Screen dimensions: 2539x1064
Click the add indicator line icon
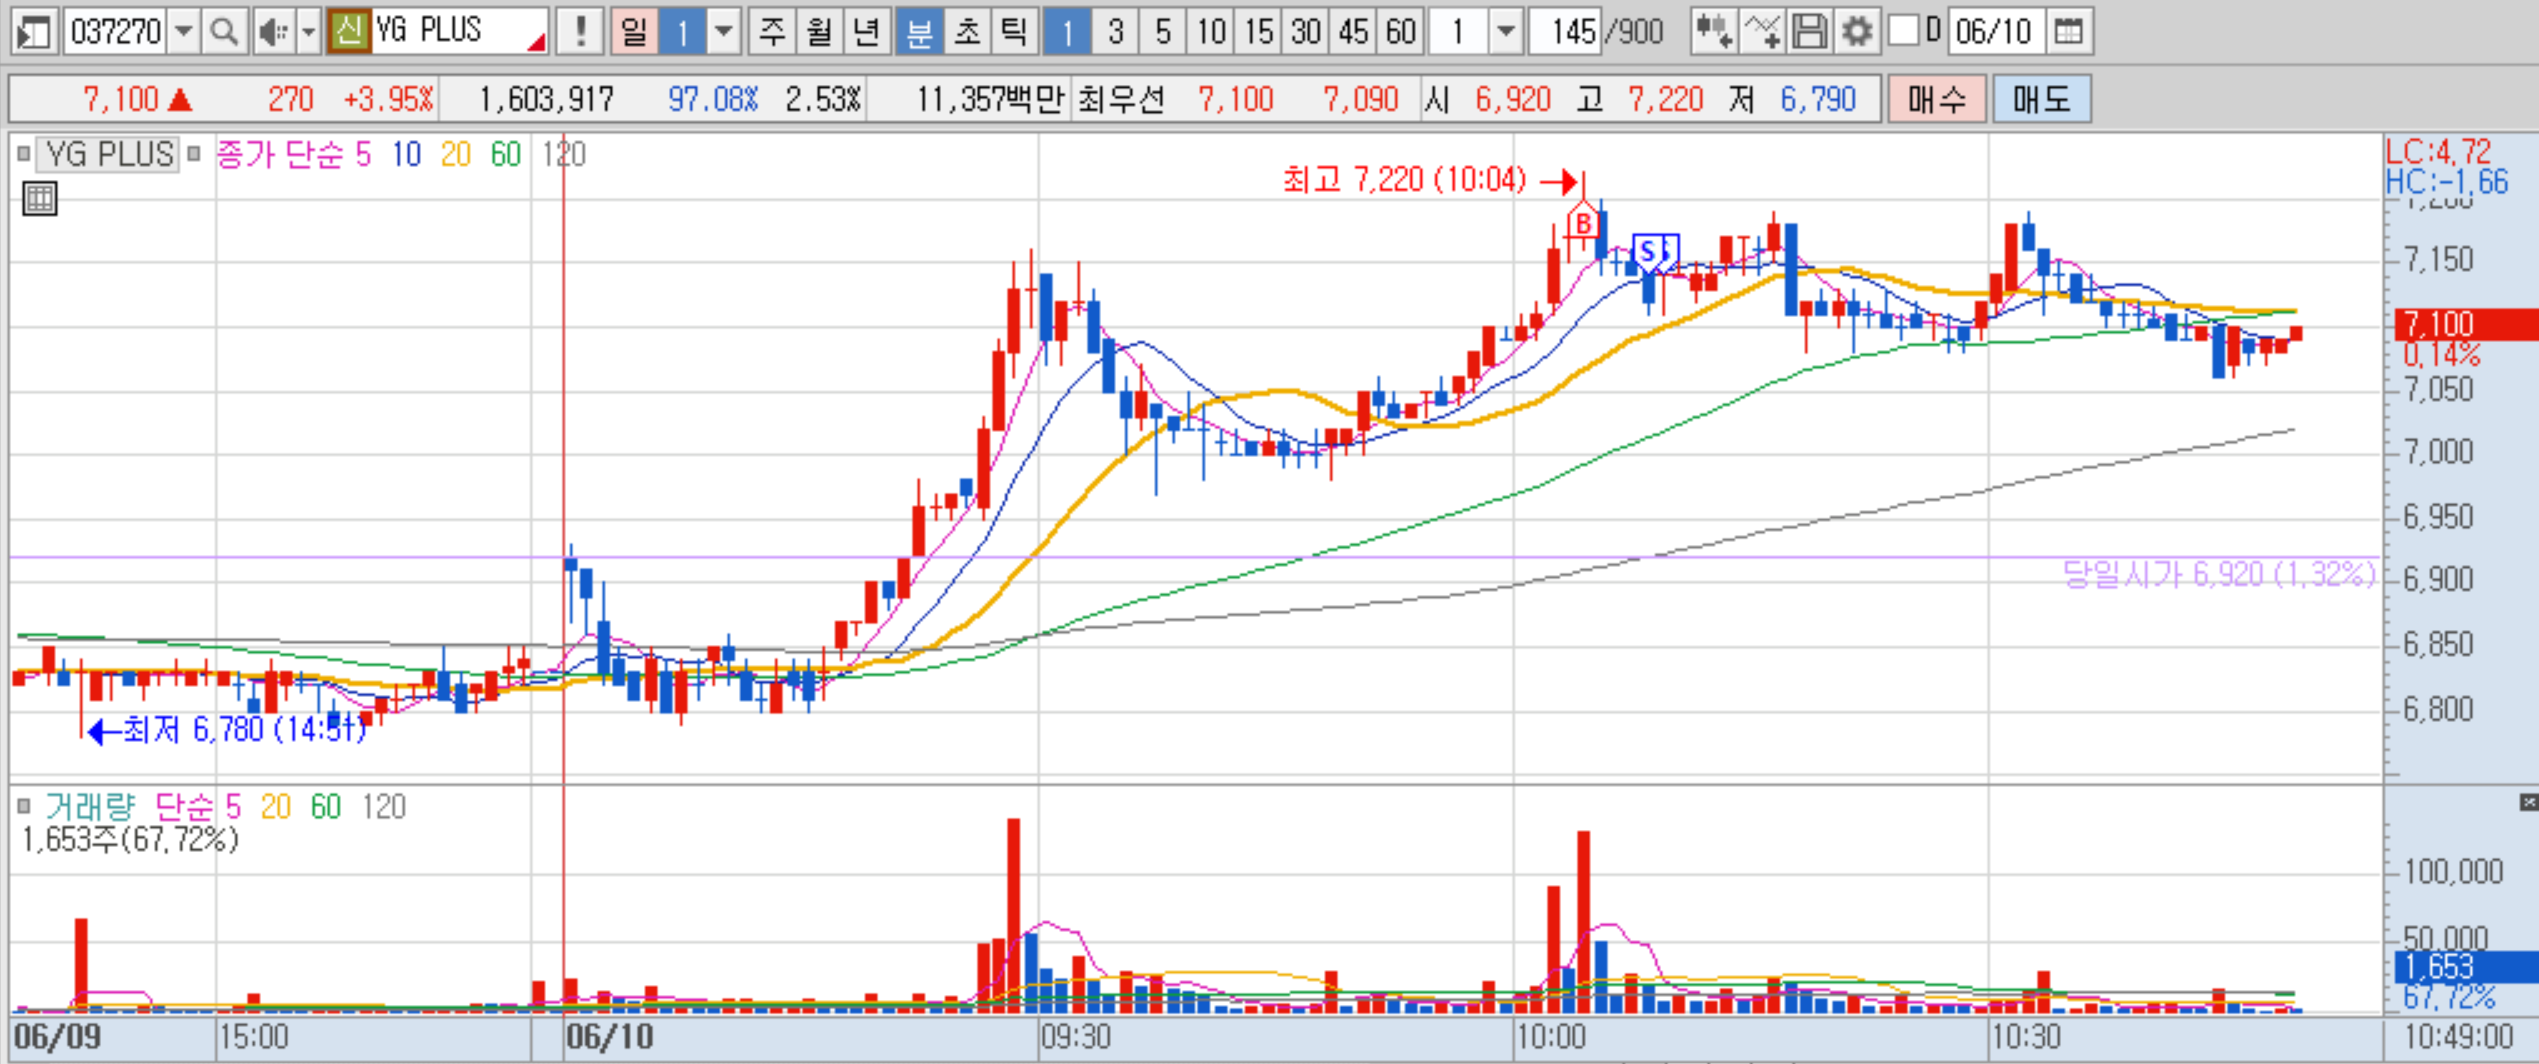tap(1761, 32)
